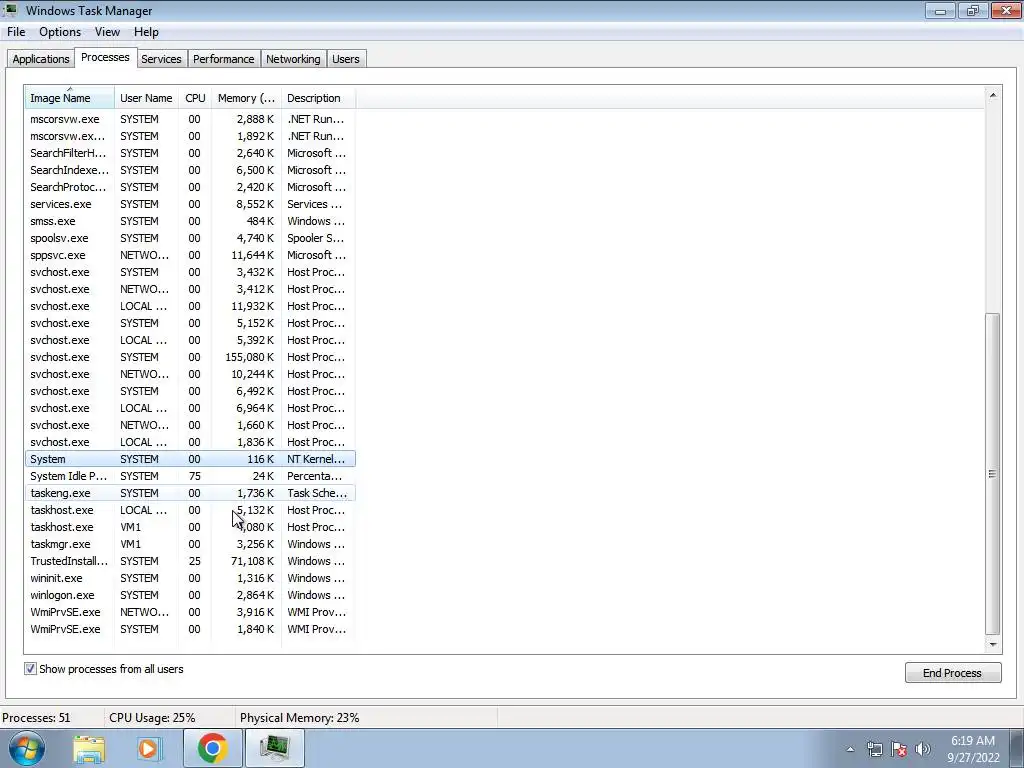Sort by Image Name column header
Image resolution: width=1024 pixels, height=768 pixels.
[x=70, y=98]
